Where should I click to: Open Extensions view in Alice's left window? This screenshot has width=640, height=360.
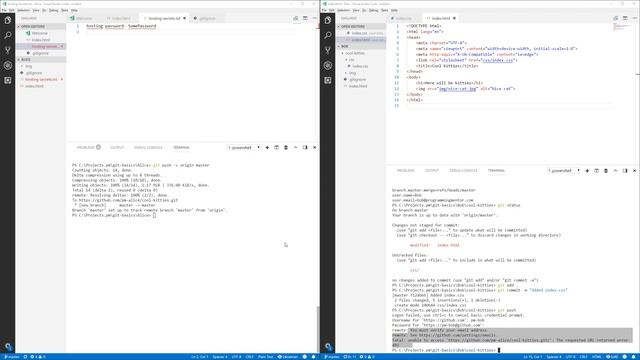tap(8, 80)
